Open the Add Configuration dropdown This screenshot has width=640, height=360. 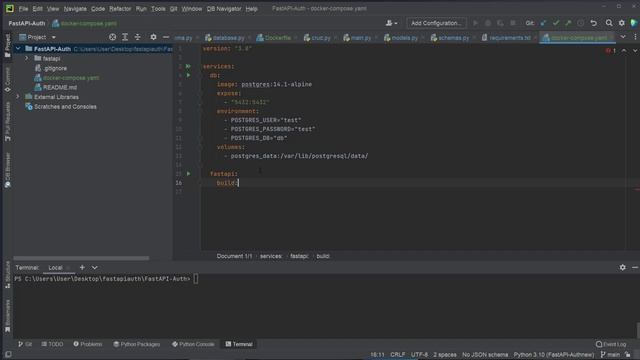[436, 23]
